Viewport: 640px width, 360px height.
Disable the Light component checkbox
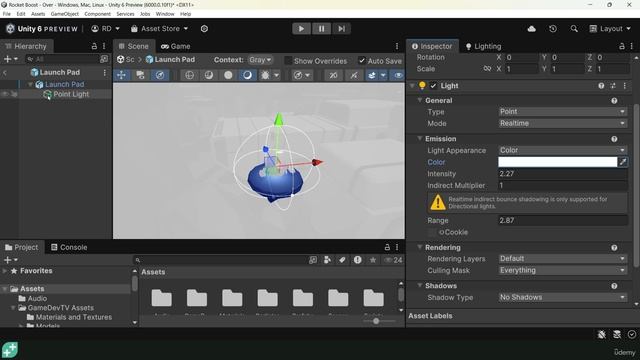click(x=433, y=86)
